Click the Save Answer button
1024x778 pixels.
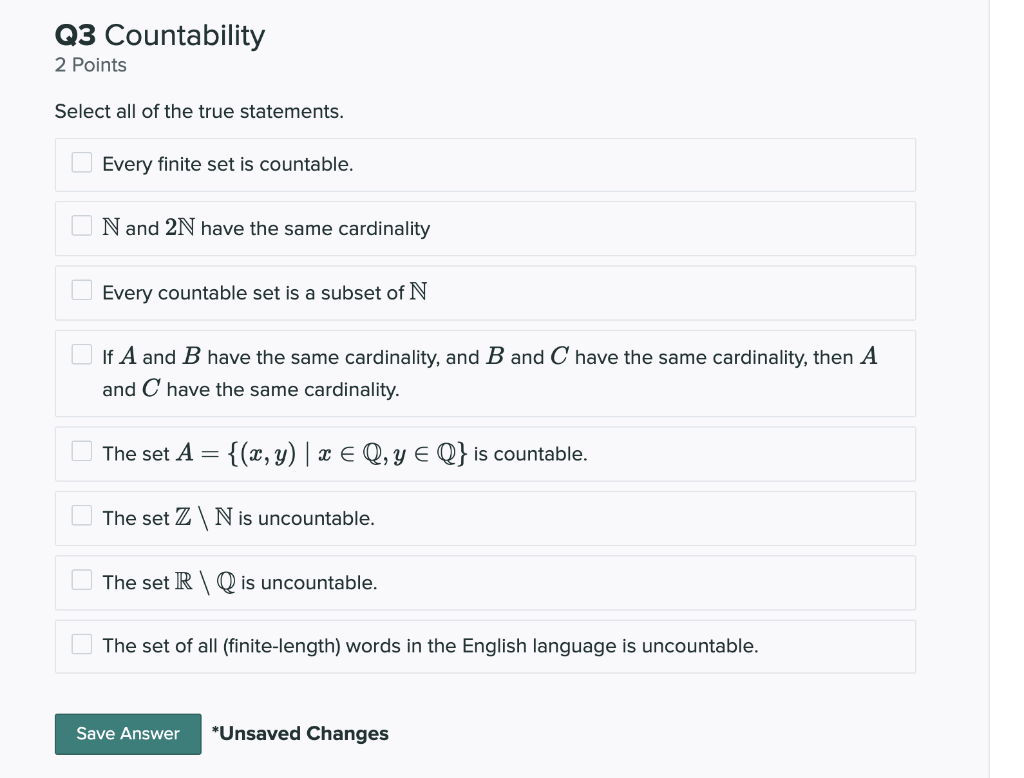pos(127,733)
